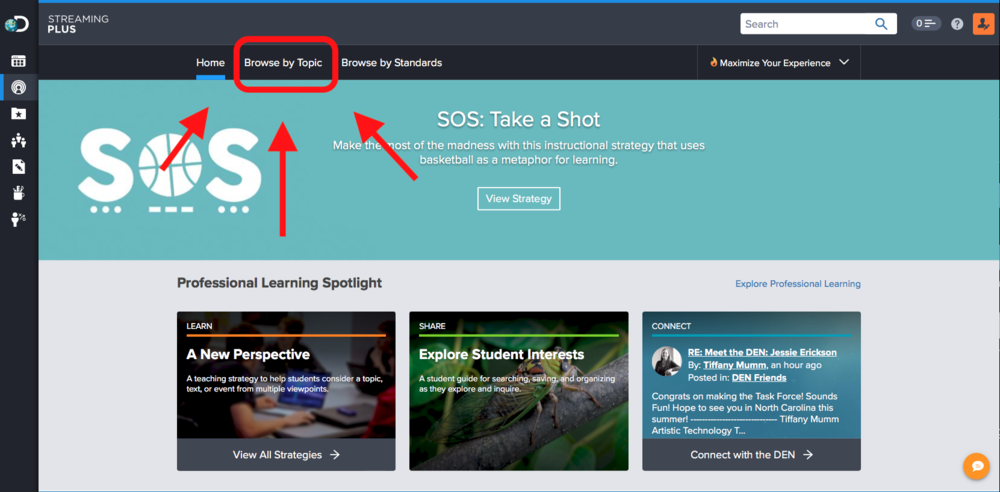Image resolution: width=1000 pixels, height=492 pixels.
Task: Open the cup of pencils sidebar icon
Action: (x=18, y=193)
